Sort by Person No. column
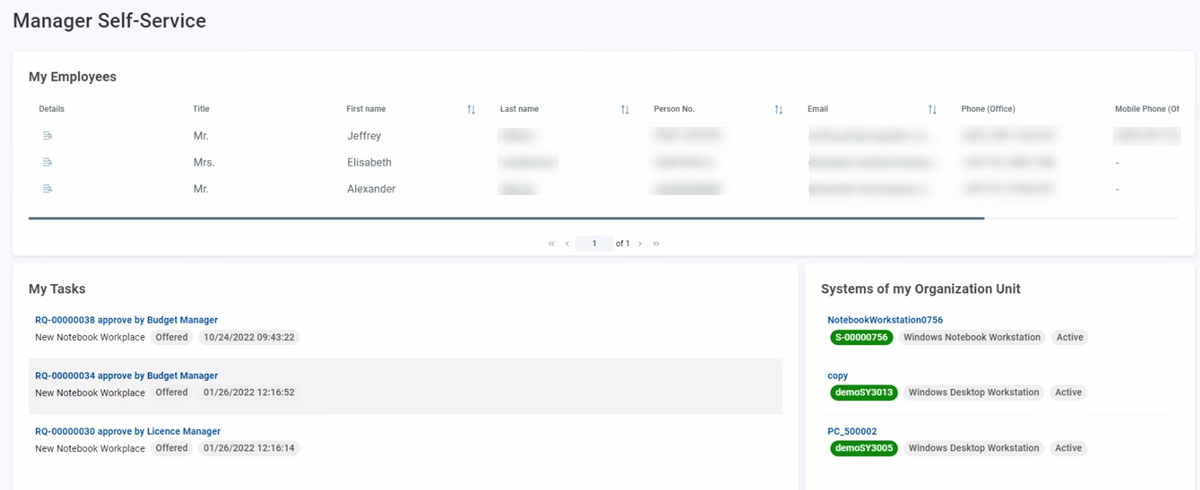The image size is (1200, 490). point(778,109)
